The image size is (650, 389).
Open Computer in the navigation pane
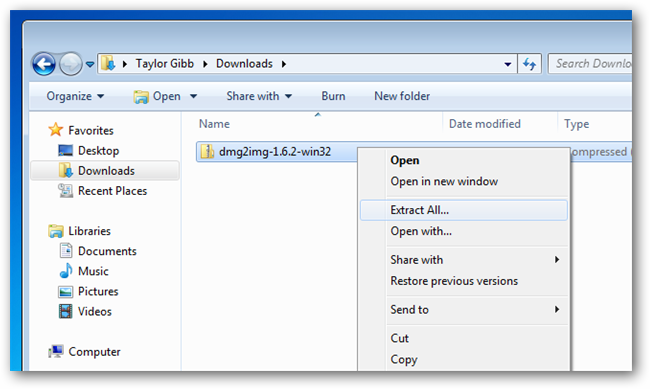(x=94, y=352)
